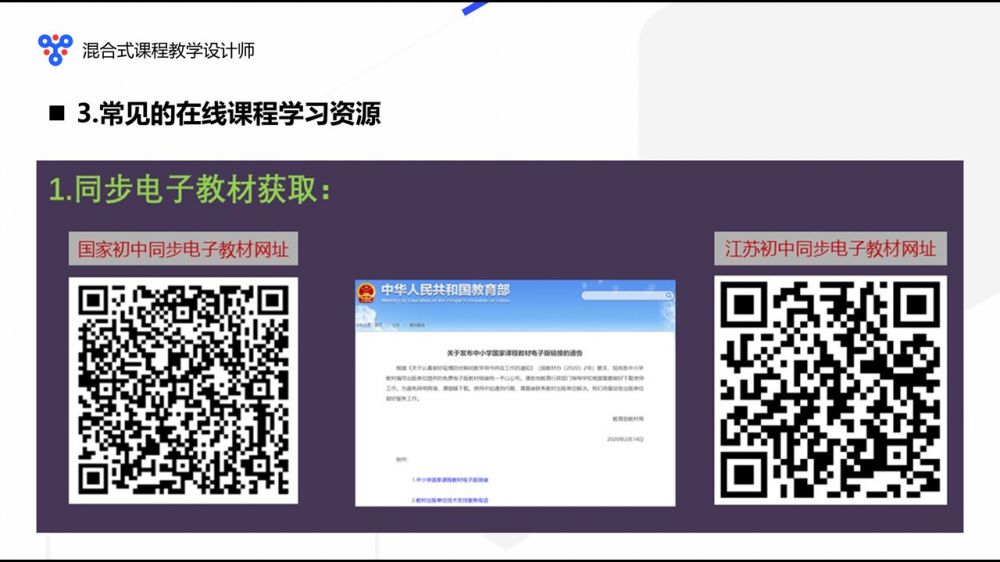Click the 江苏初中同步电子教材网址 label

(829, 248)
